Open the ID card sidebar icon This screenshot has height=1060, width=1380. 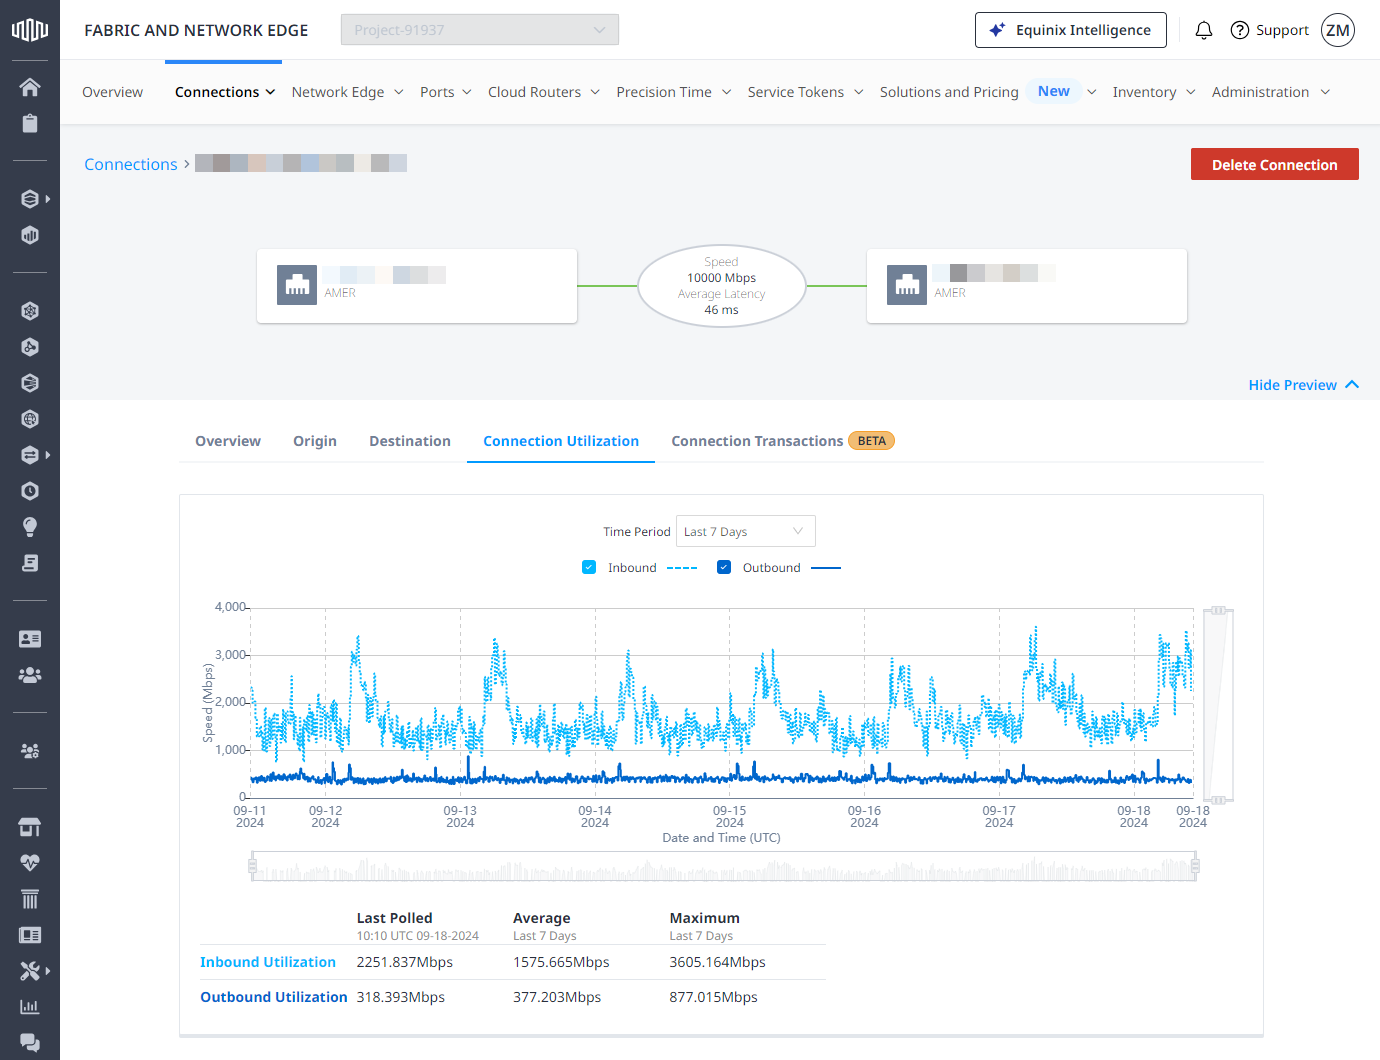(x=30, y=639)
